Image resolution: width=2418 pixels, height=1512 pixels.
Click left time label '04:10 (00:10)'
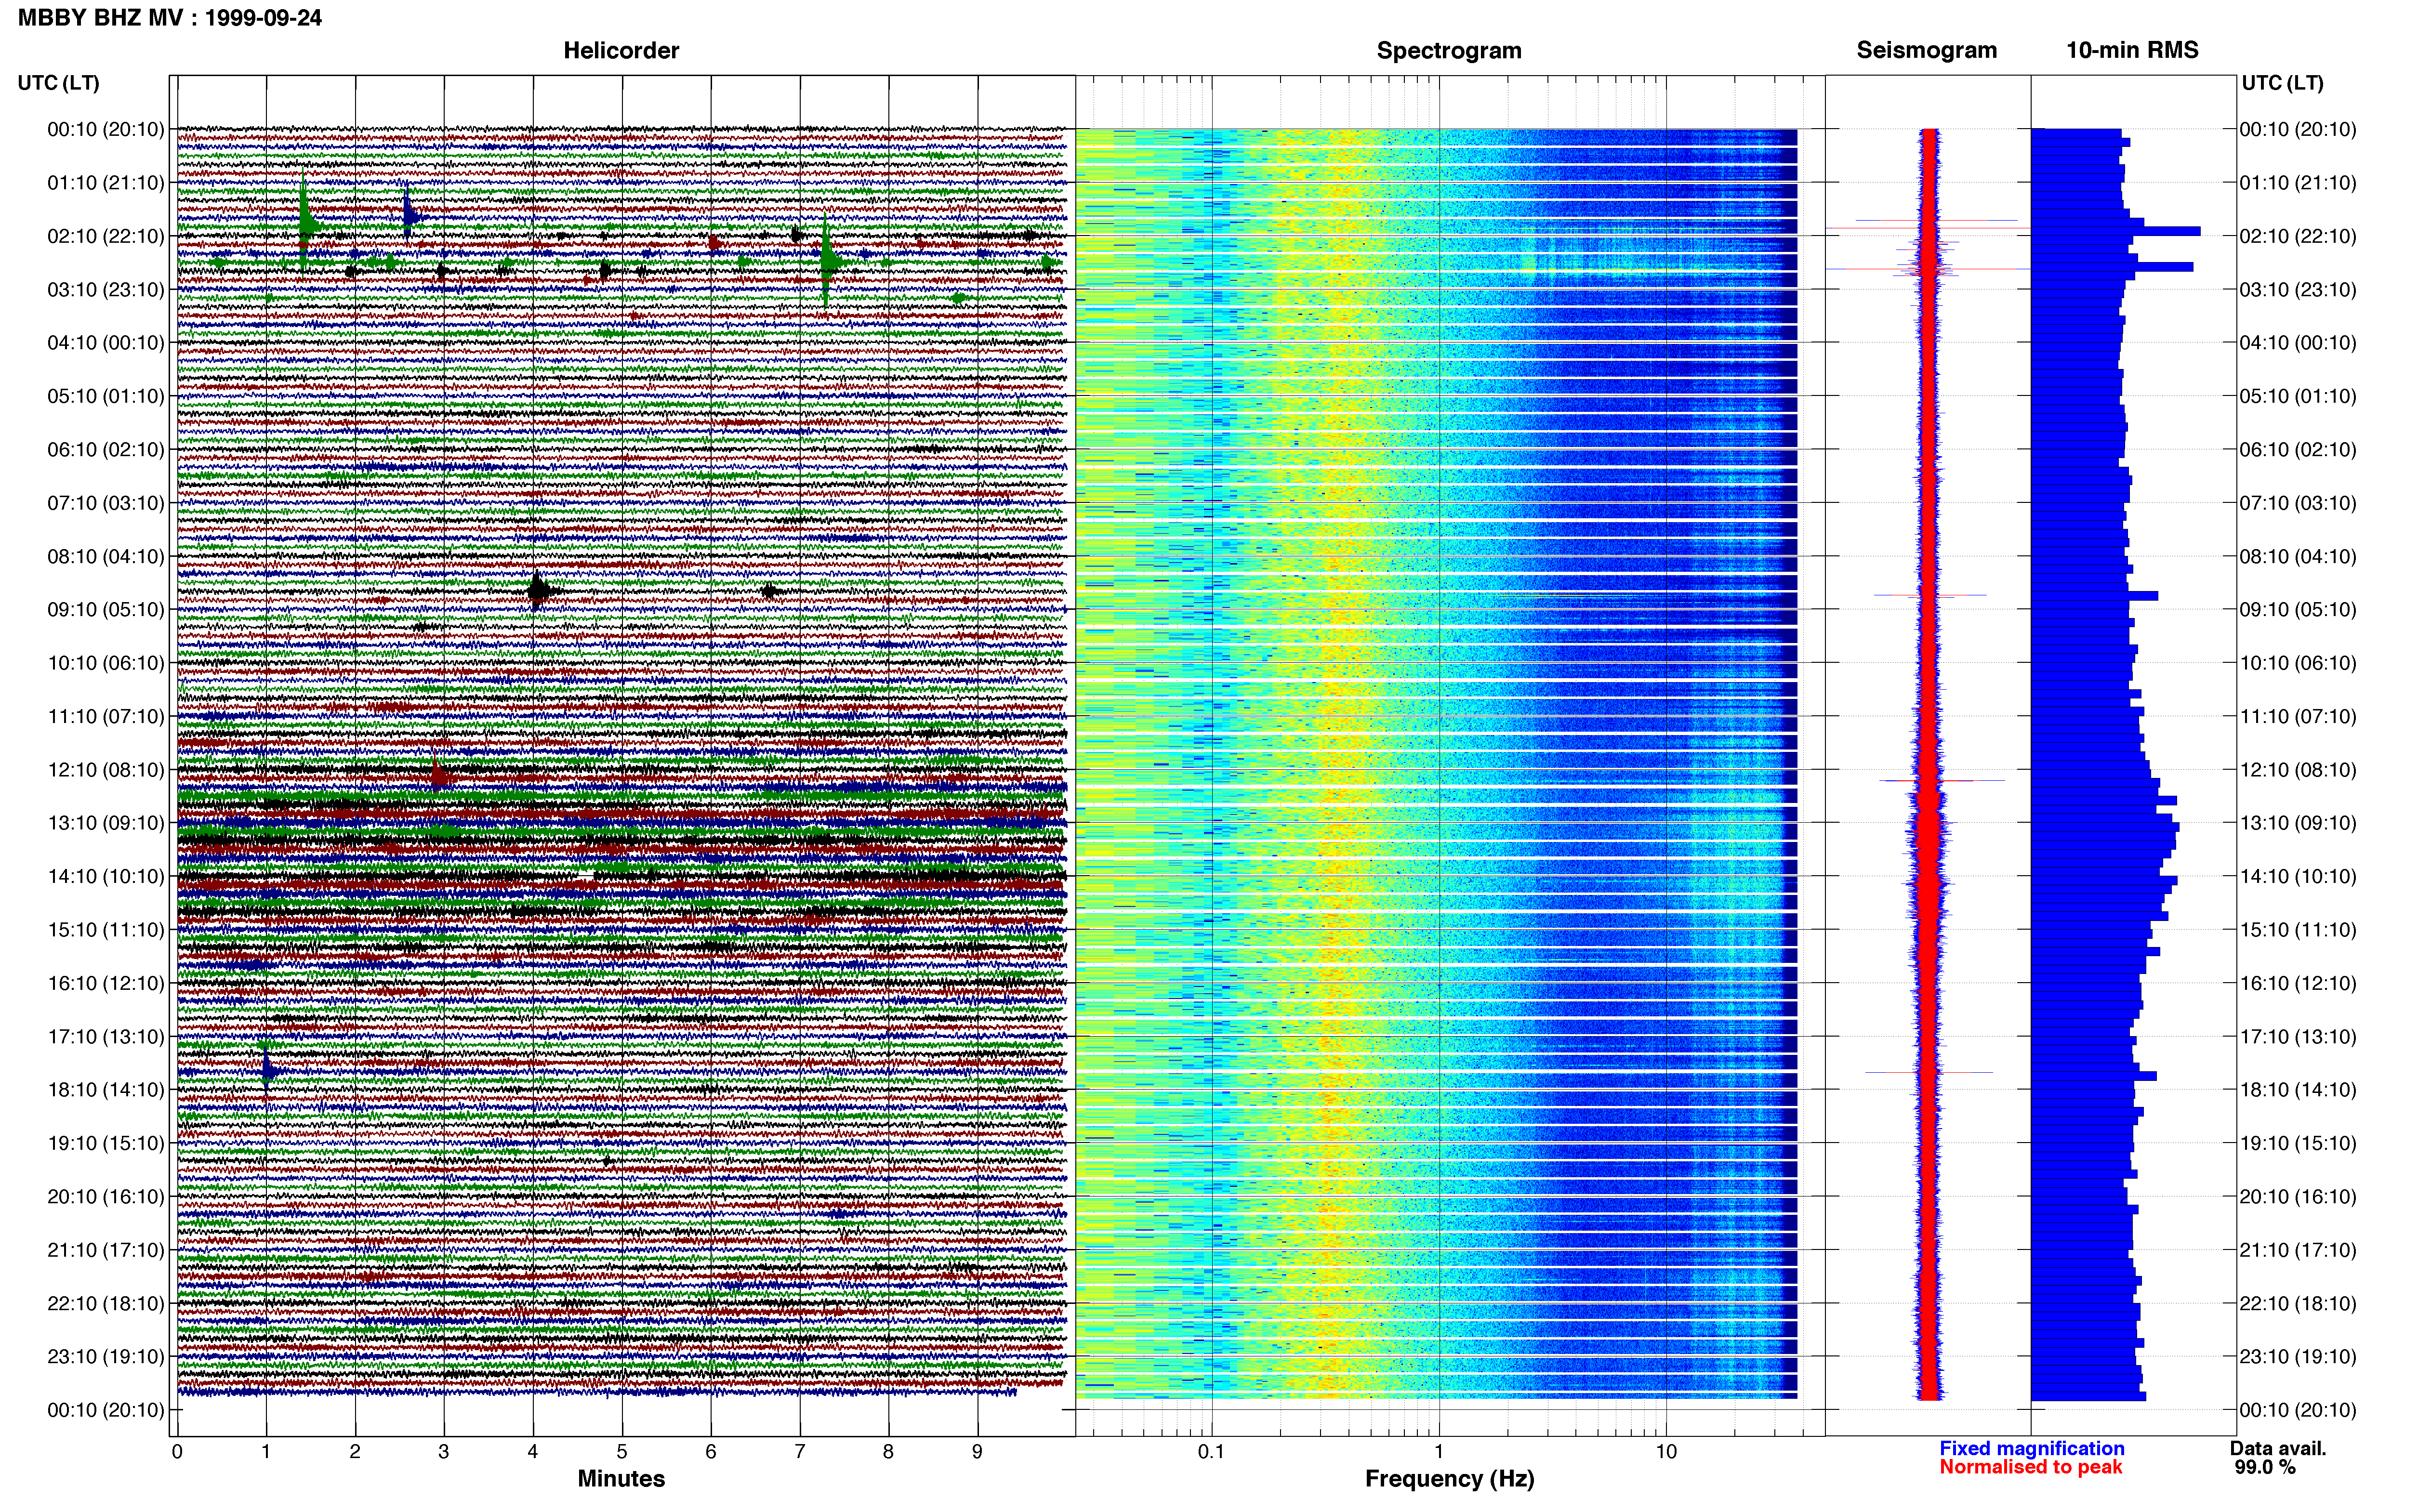pyautogui.click(x=106, y=343)
